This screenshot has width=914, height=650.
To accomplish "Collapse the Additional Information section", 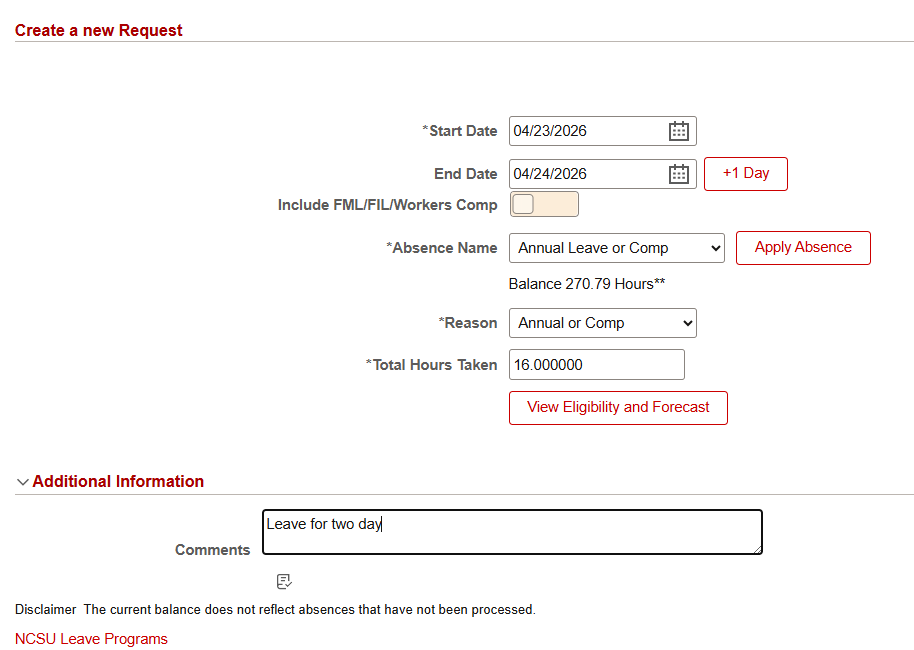I will pos(23,482).
